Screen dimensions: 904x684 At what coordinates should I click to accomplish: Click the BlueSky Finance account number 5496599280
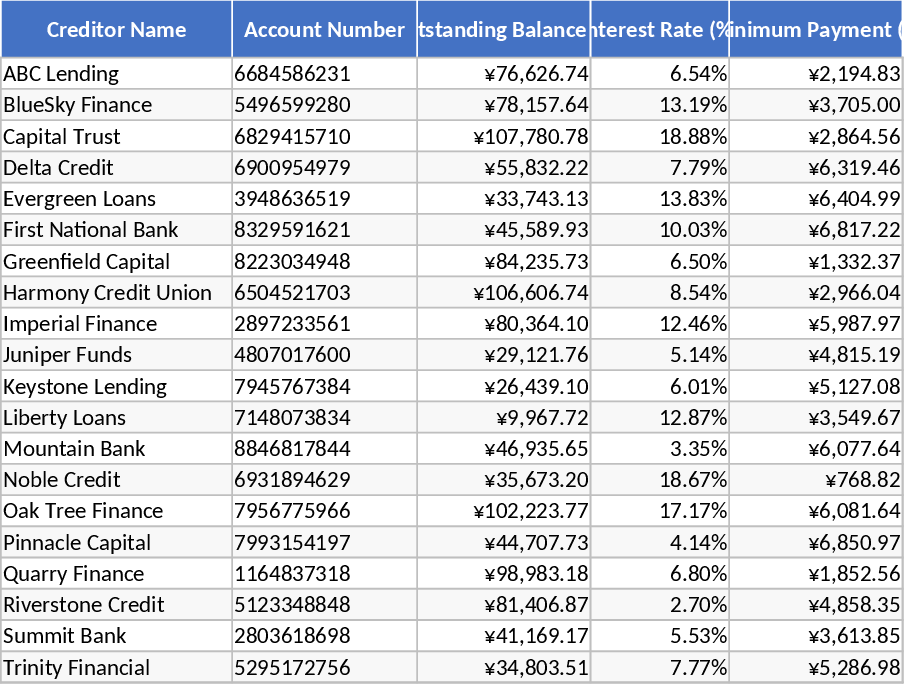(x=293, y=105)
